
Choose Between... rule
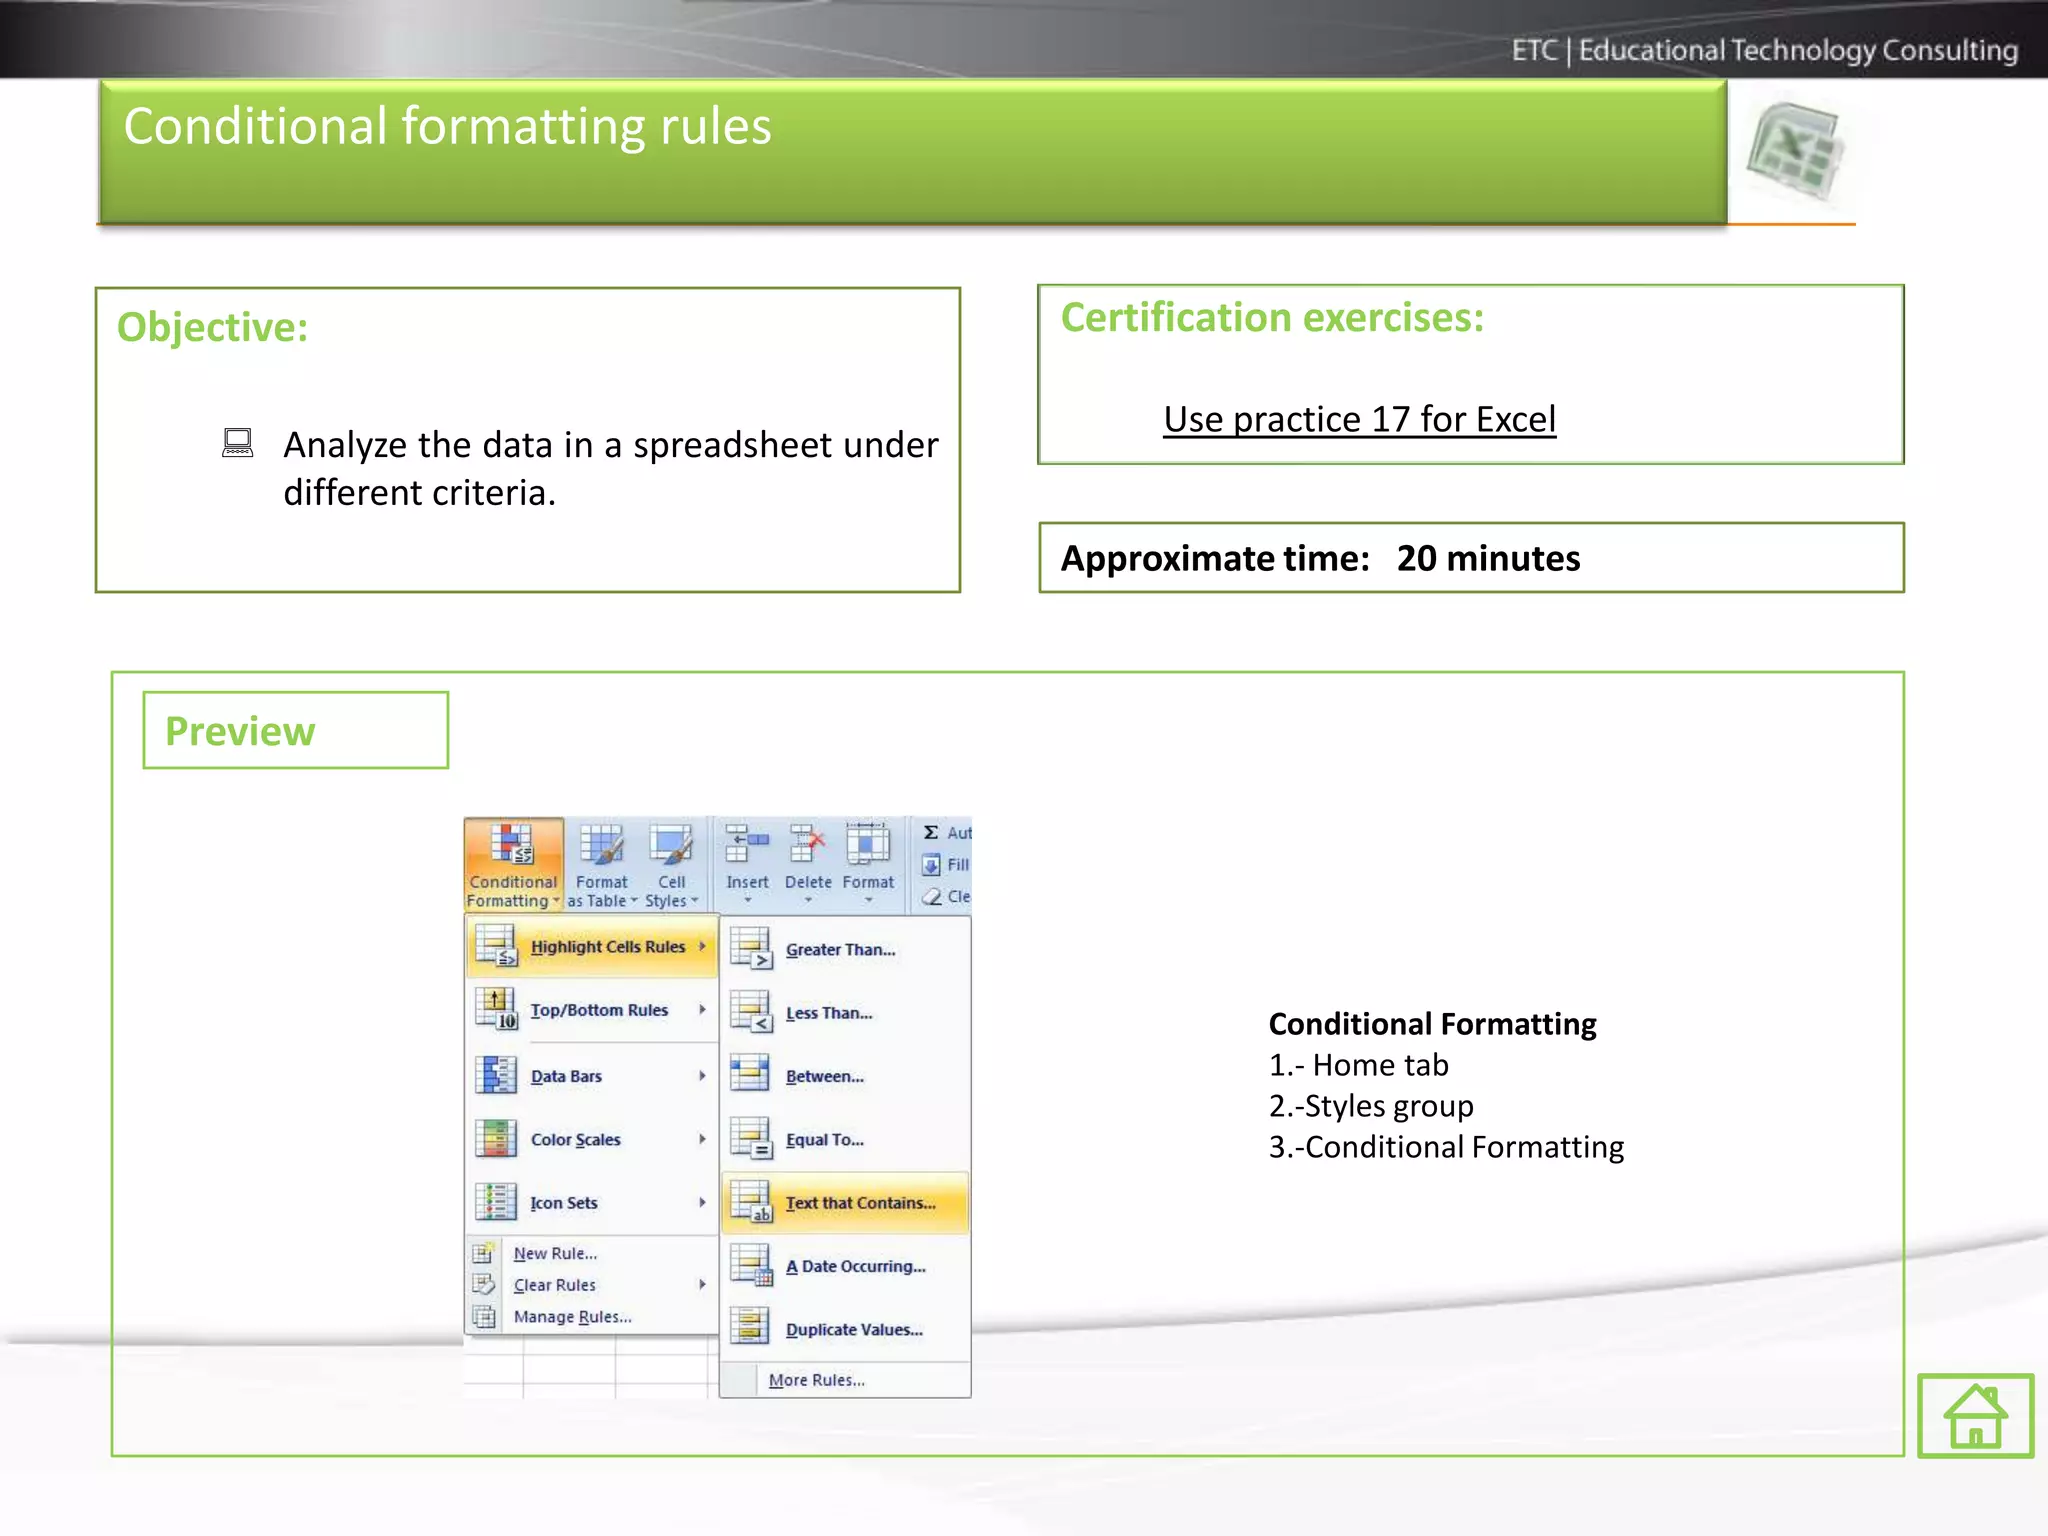coord(845,1076)
